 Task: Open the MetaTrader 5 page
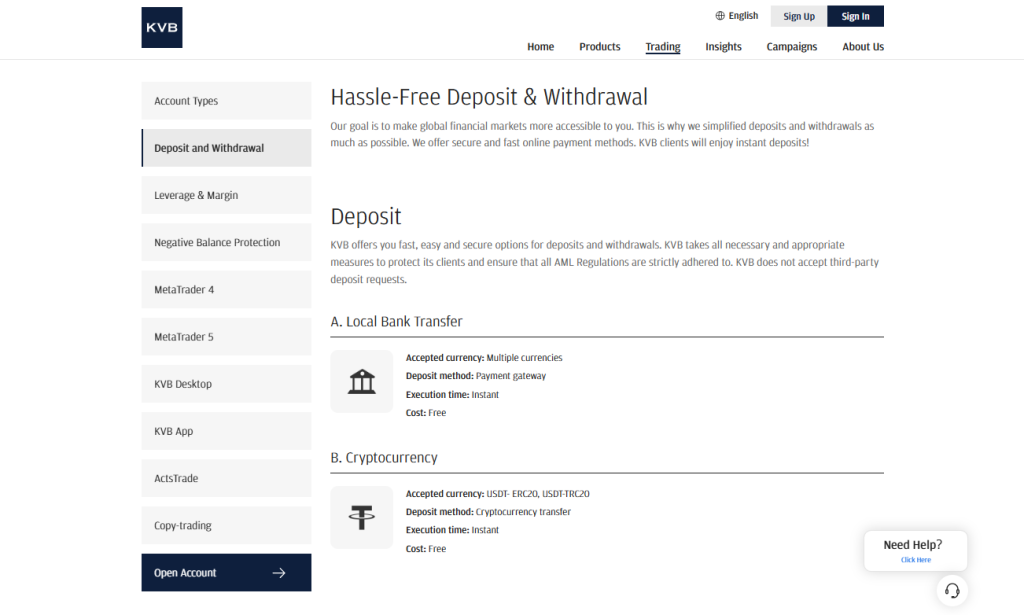pyautogui.click(x=226, y=336)
